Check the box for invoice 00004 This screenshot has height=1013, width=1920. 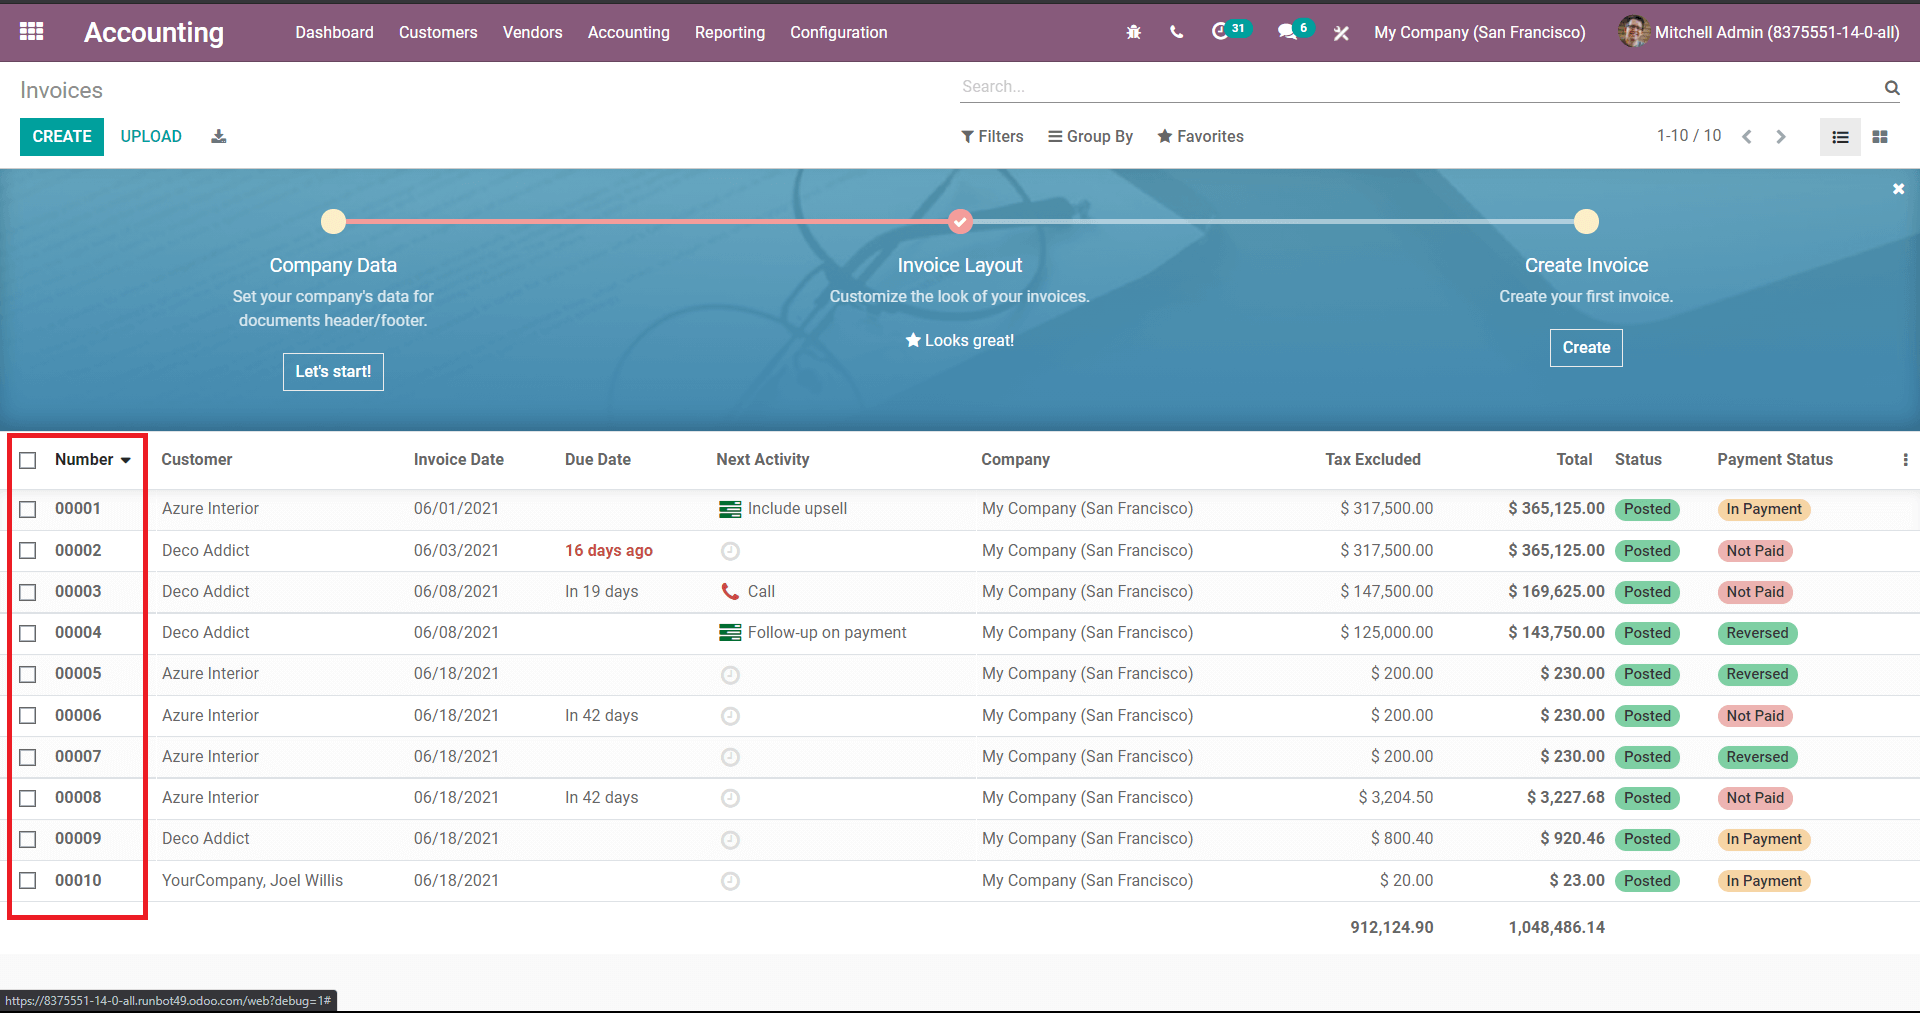28,633
